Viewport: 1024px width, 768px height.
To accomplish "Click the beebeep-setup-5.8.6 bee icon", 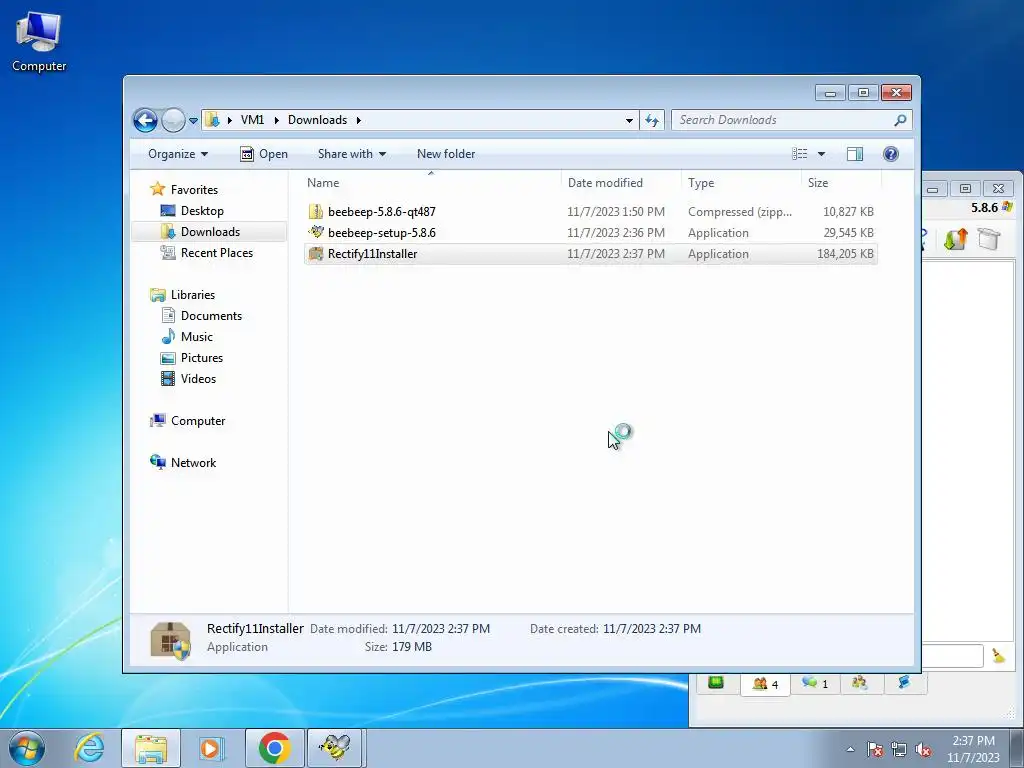I will point(316,232).
